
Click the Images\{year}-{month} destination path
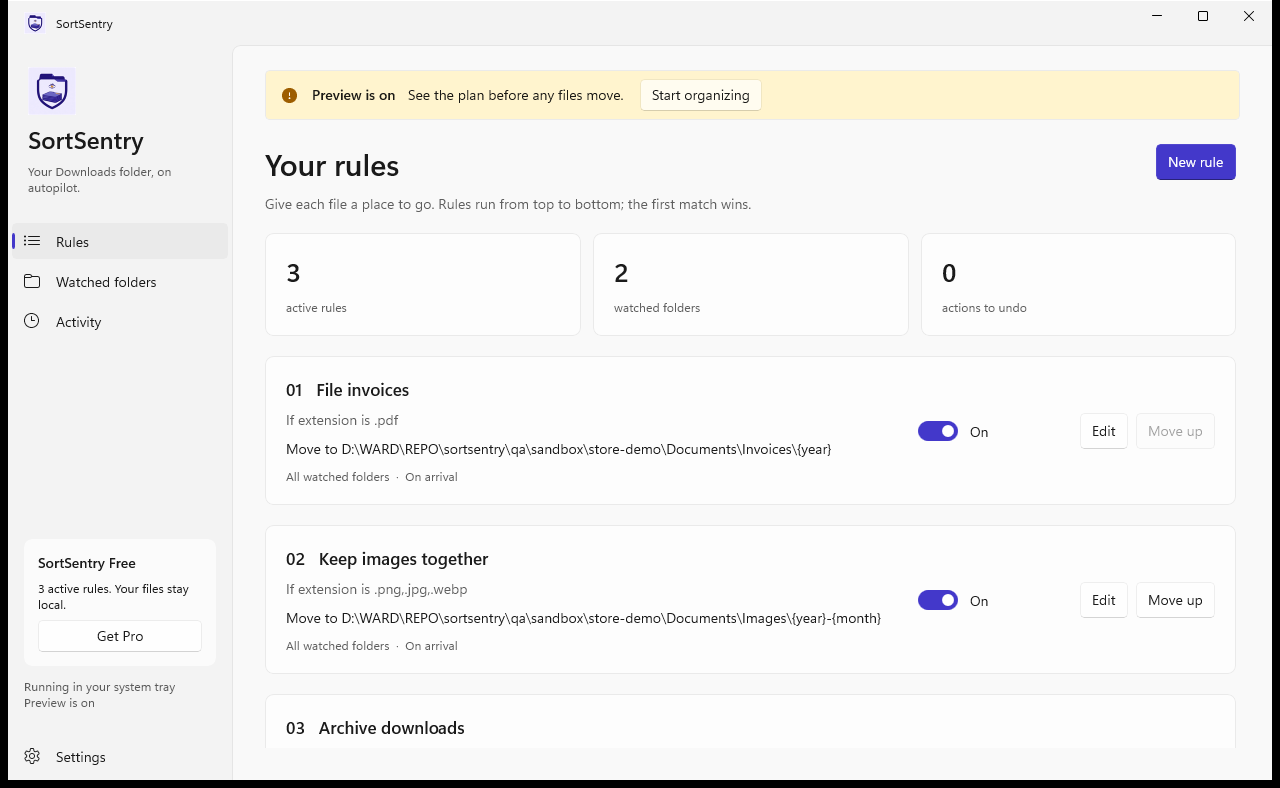pyautogui.click(x=583, y=618)
